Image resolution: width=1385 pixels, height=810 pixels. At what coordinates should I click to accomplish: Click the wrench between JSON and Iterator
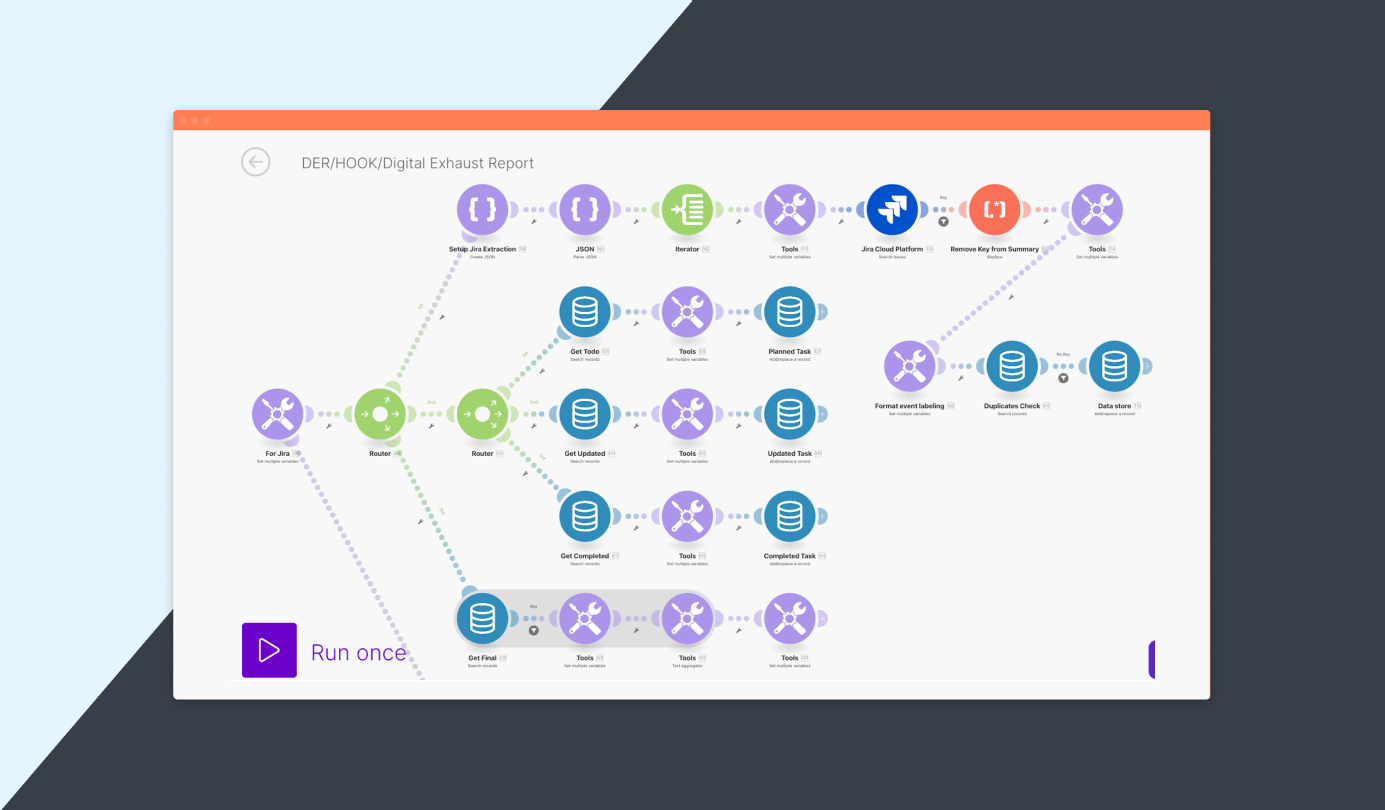637,221
